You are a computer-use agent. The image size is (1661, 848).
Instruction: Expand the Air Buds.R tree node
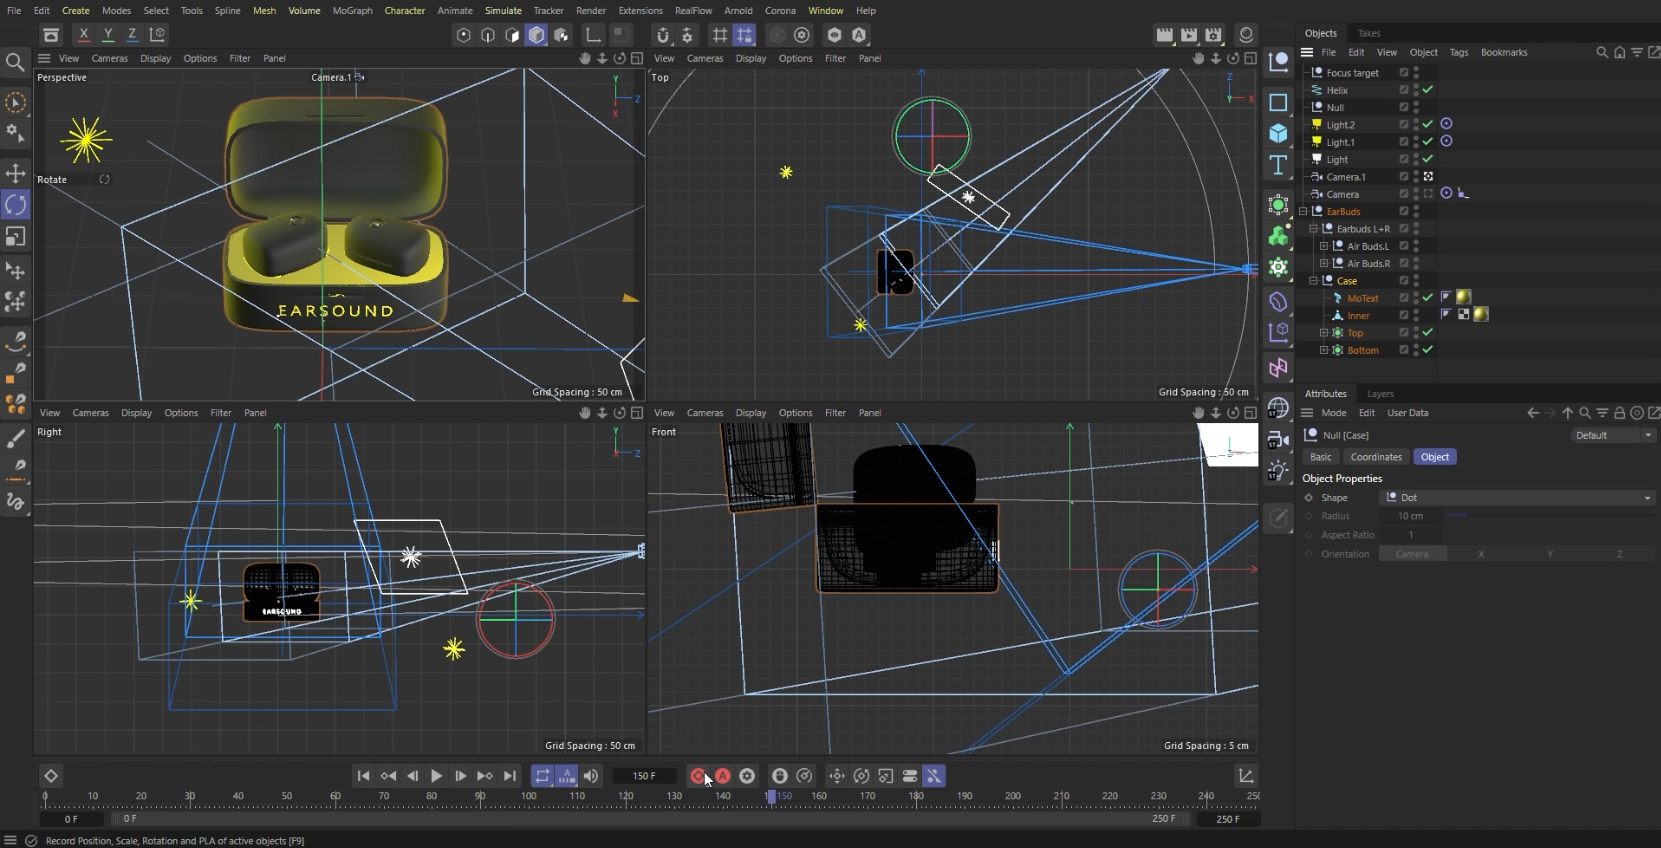click(1324, 263)
